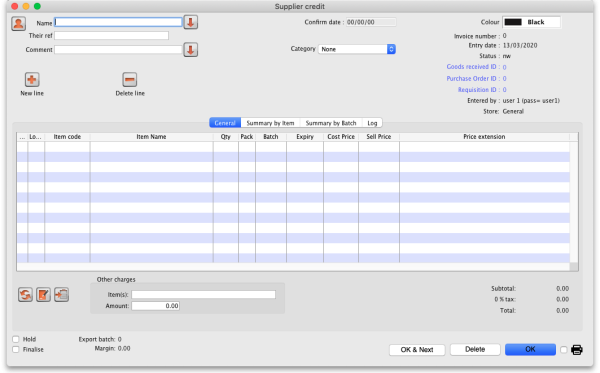This screenshot has width=600, height=373.
Task: Click into the Comment input field
Action: [x=118, y=49]
